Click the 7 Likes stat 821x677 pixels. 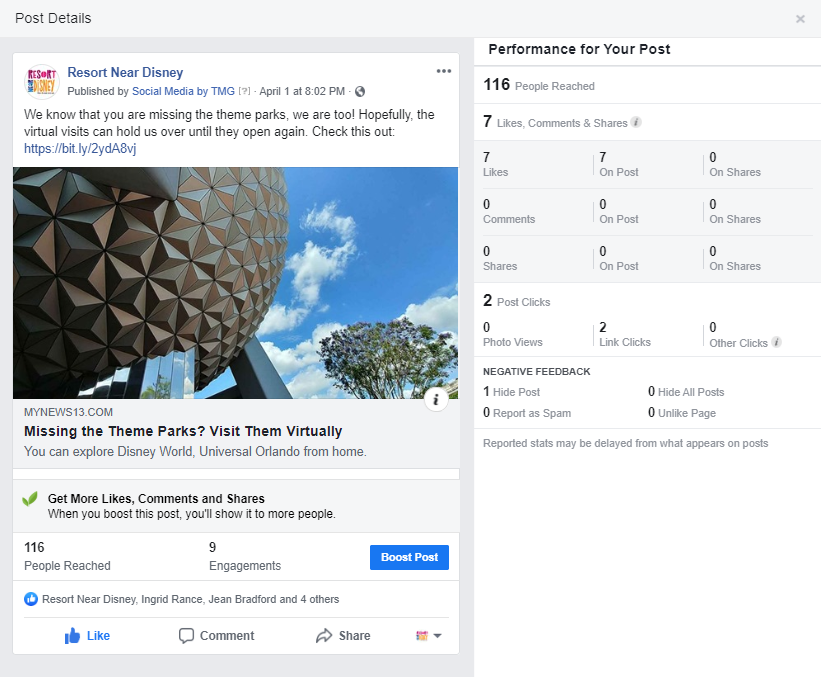[x=495, y=164]
